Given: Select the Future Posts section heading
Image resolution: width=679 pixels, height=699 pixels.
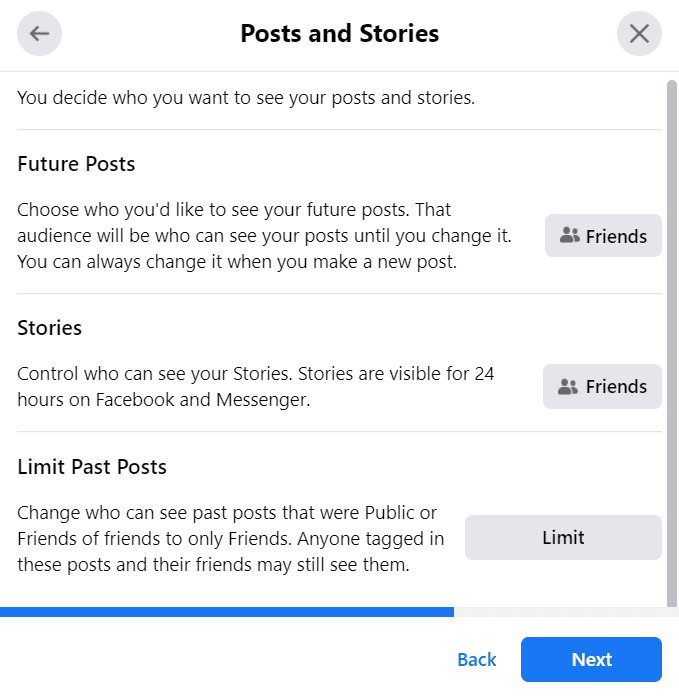Looking at the screenshot, I should pos(76,164).
